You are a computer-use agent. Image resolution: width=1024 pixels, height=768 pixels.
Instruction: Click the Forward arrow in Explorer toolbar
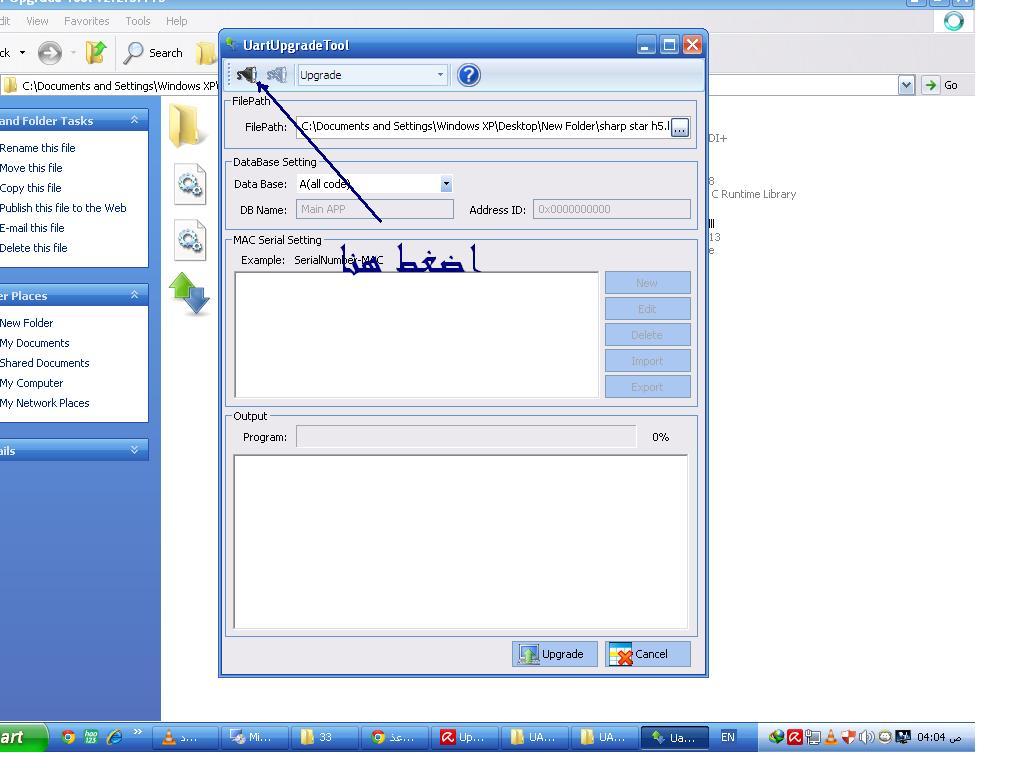point(50,53)
